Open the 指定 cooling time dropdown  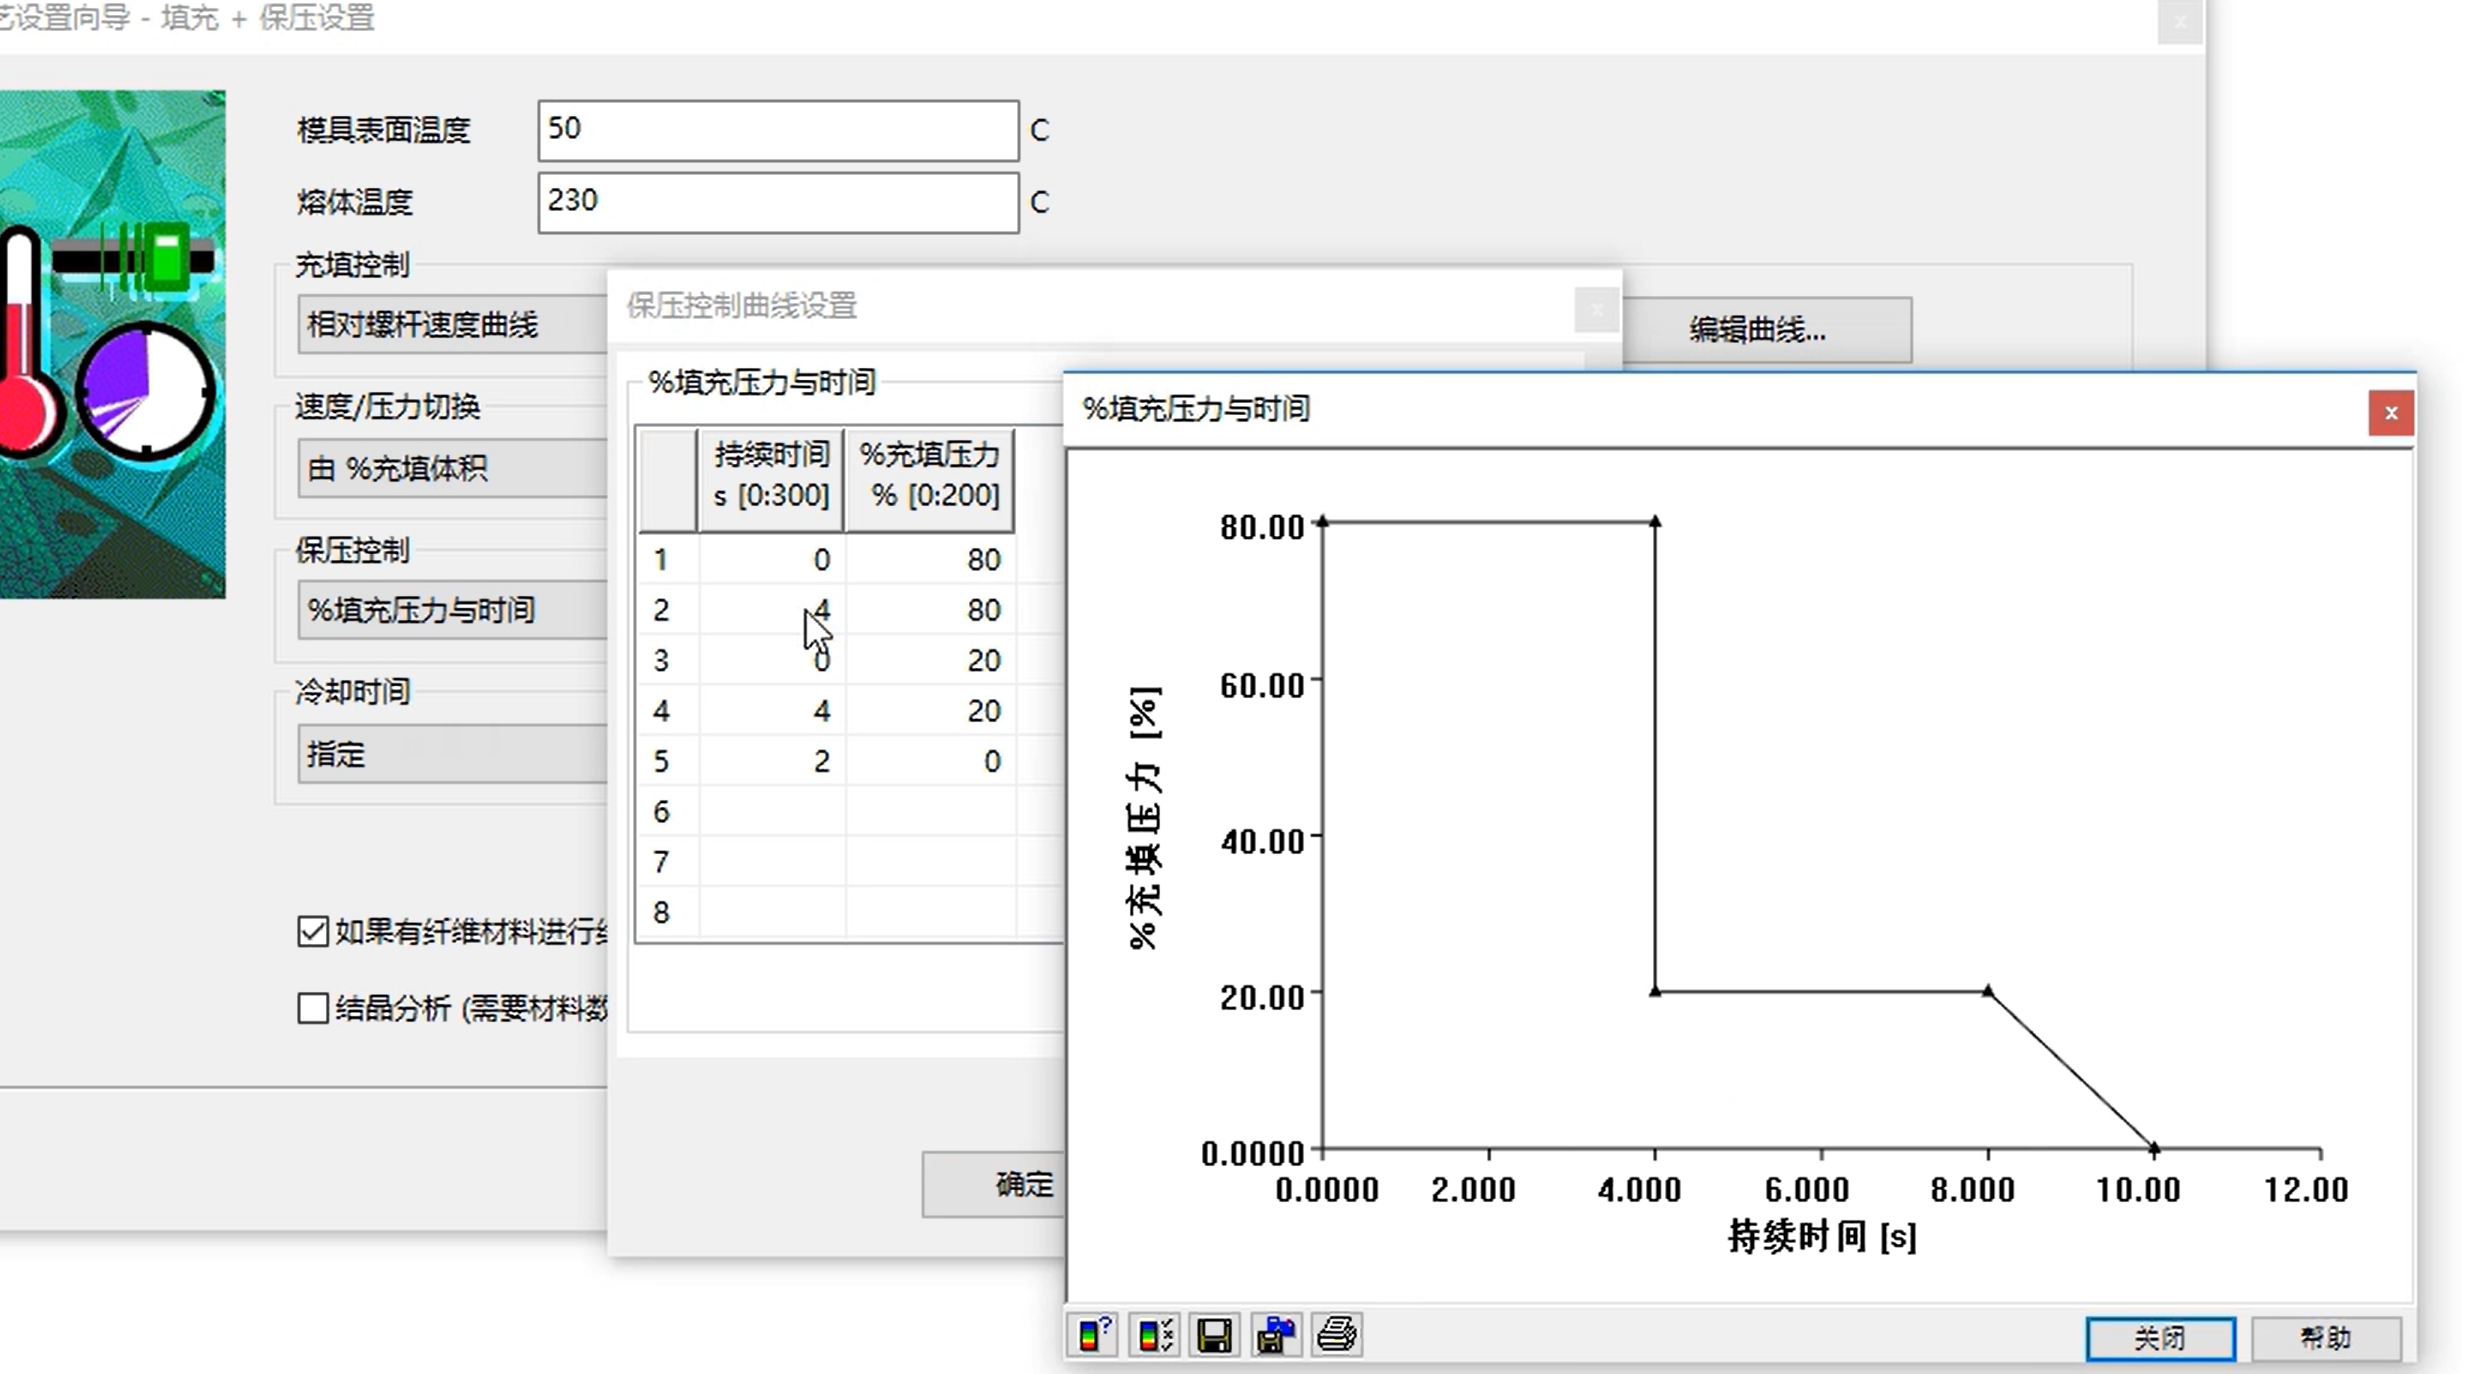click(x=452, y=754)
